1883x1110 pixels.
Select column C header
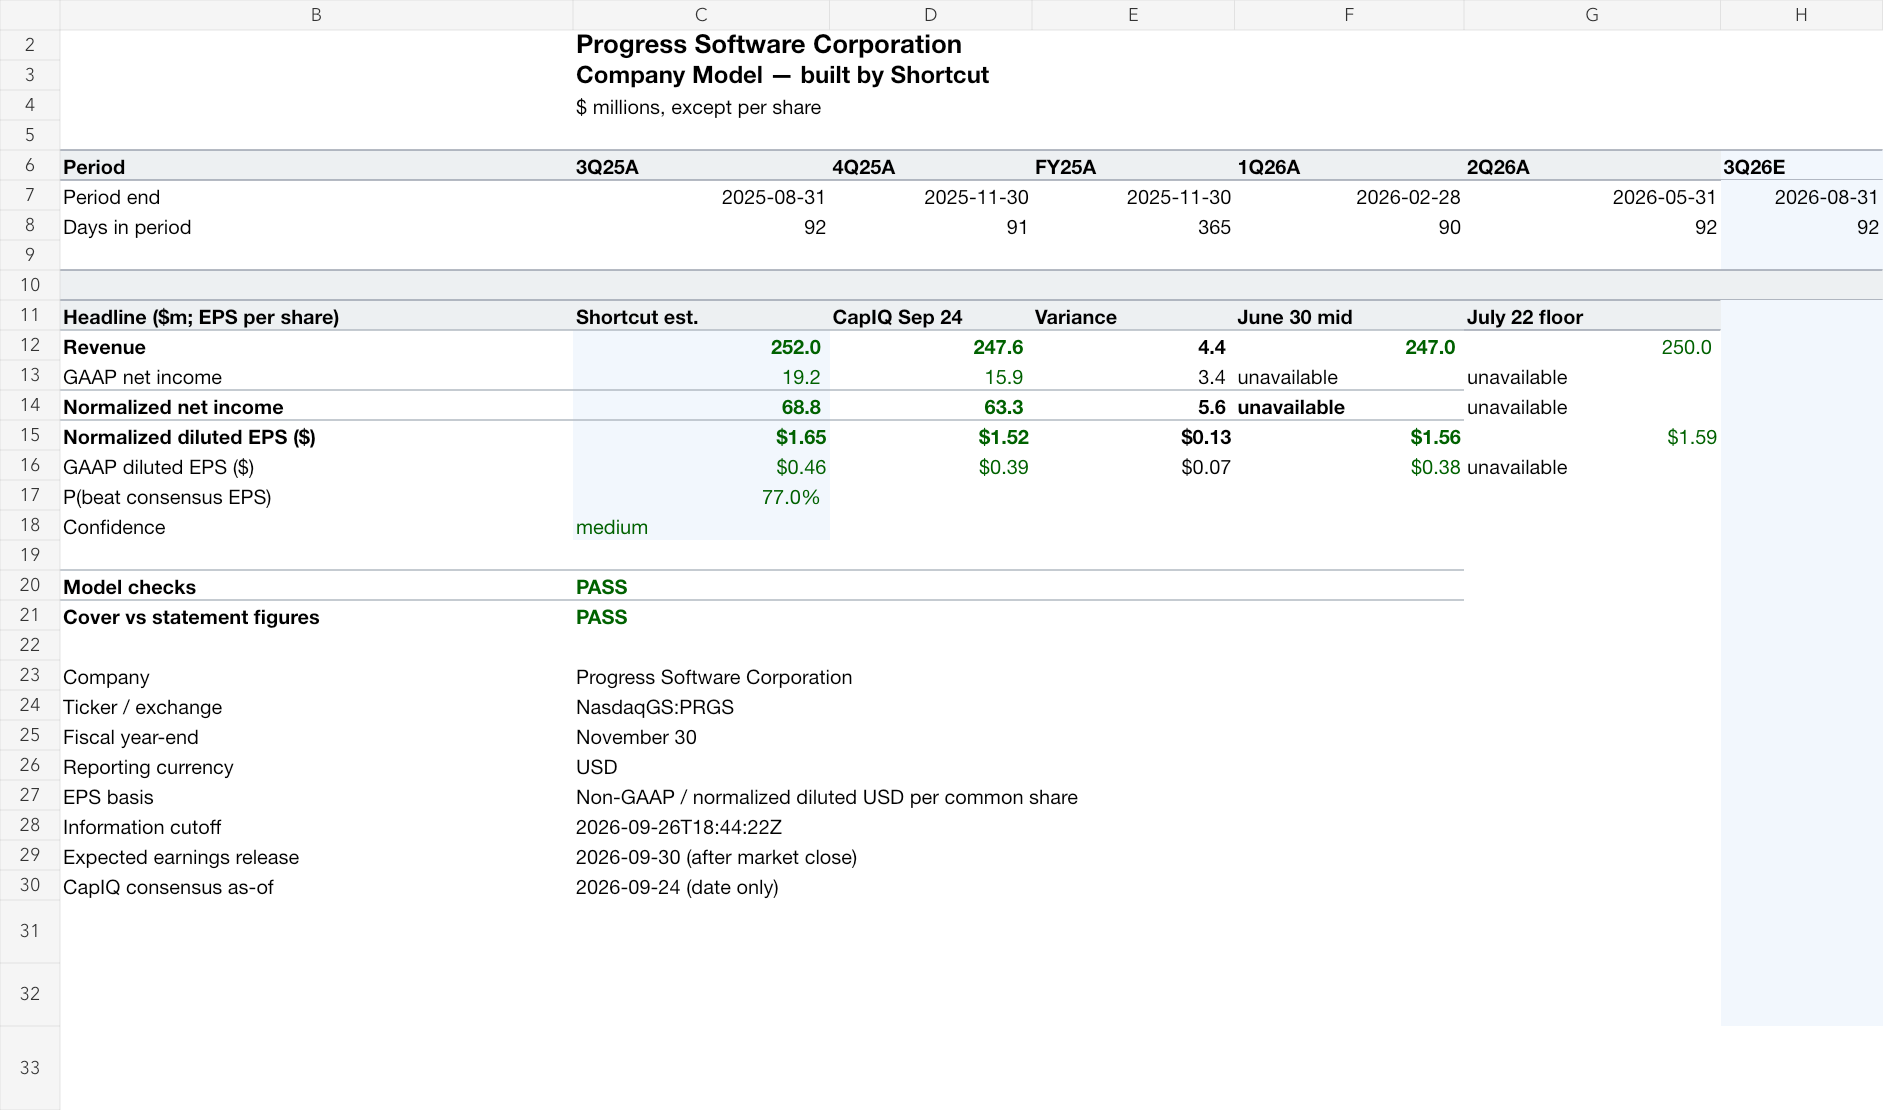pos(701,15)
